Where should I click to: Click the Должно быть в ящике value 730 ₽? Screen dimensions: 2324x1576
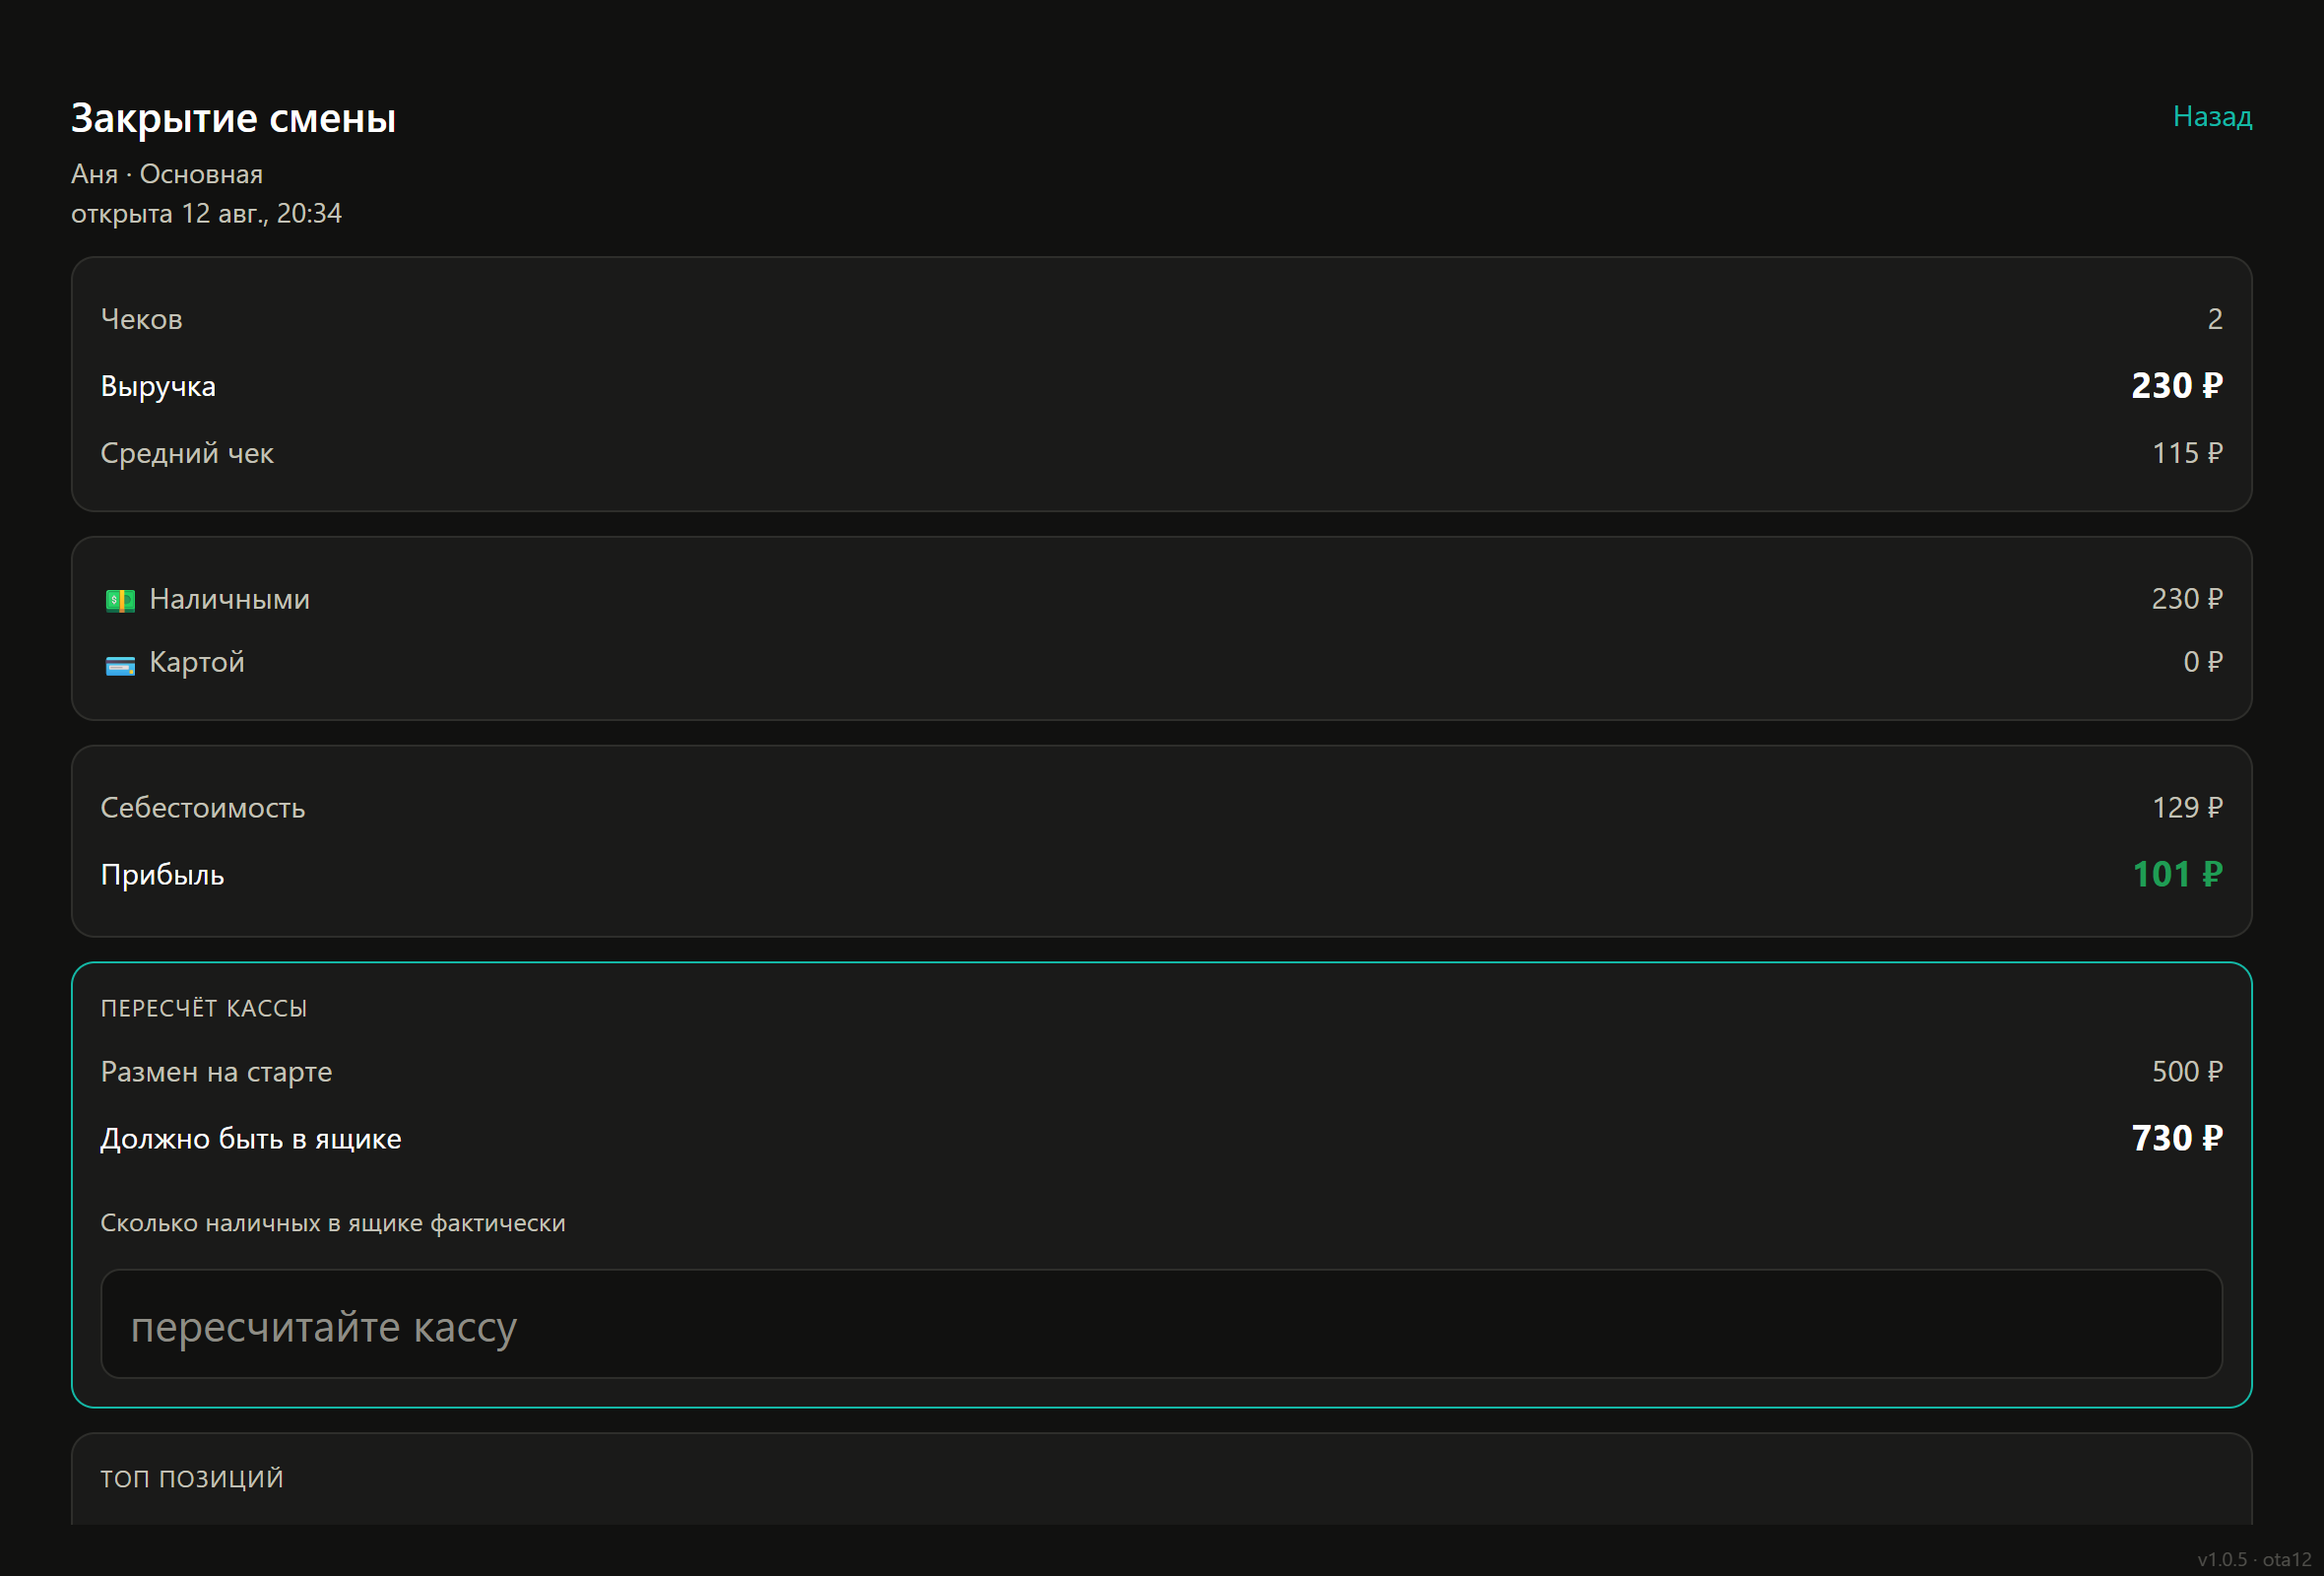click(2176, 1139)
